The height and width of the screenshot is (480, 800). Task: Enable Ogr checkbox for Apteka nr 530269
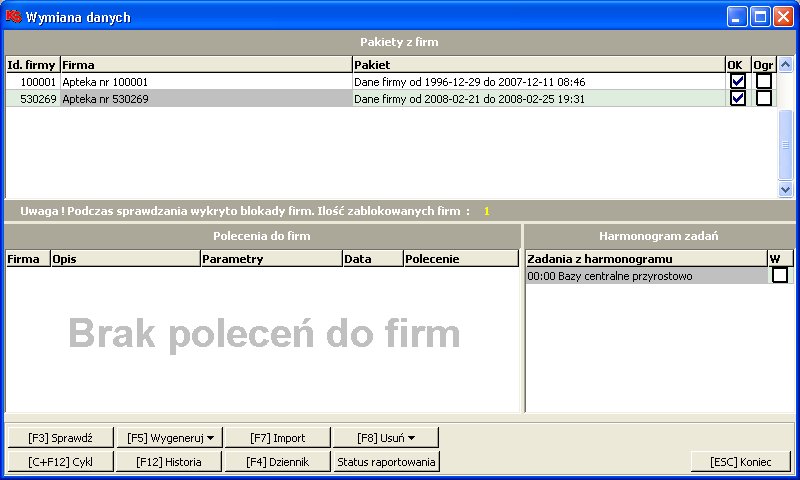764,98
